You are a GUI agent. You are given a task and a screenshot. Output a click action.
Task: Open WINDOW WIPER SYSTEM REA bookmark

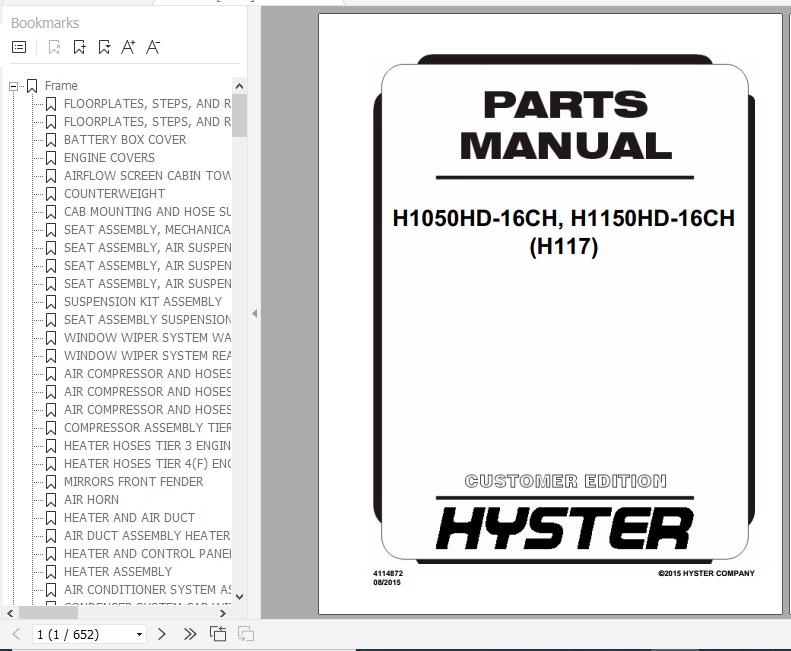click(x=147, y=356)
